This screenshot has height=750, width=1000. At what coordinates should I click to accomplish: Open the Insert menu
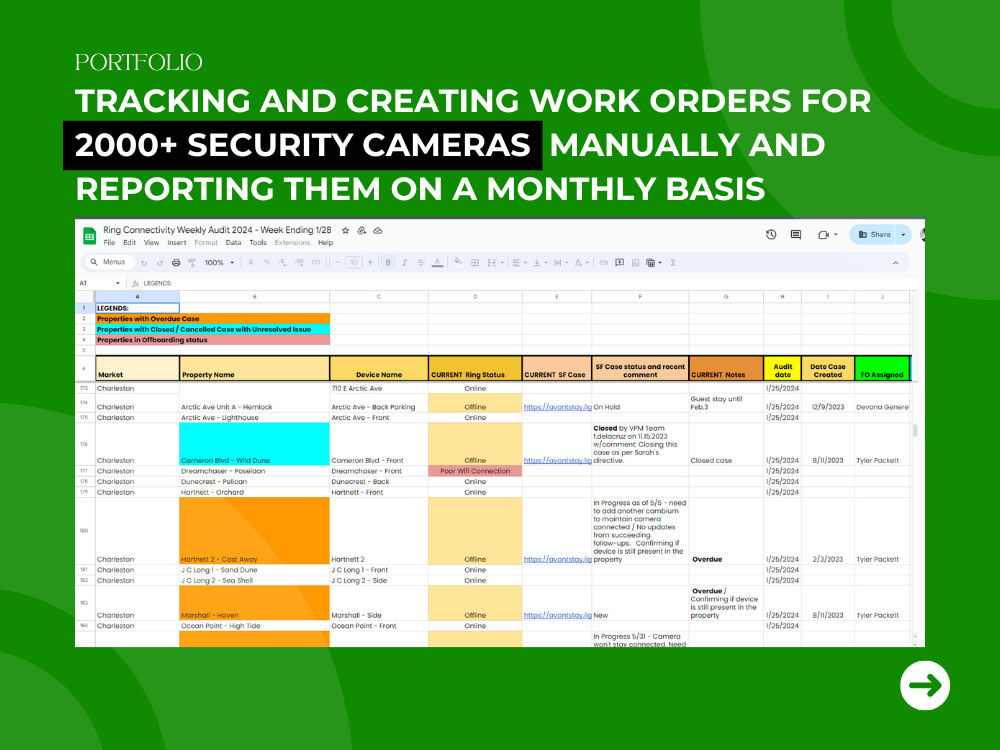177,243
